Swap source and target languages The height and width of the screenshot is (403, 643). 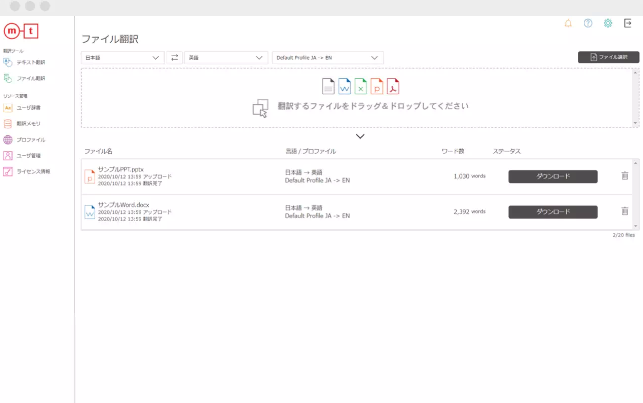(x=174, y=58)
